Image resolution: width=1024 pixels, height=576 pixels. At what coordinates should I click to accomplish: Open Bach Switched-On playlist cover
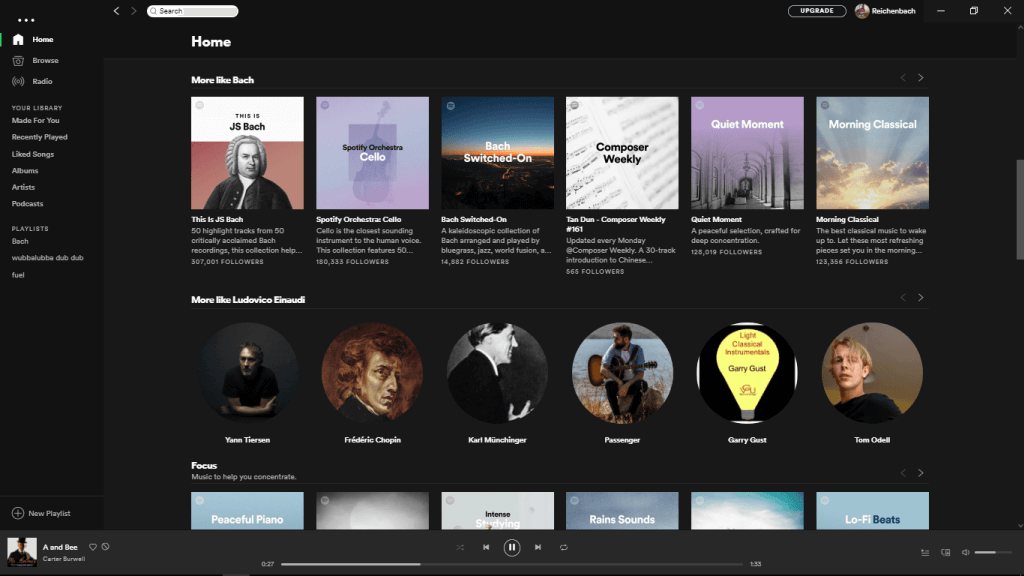click(x=498, y=153)
